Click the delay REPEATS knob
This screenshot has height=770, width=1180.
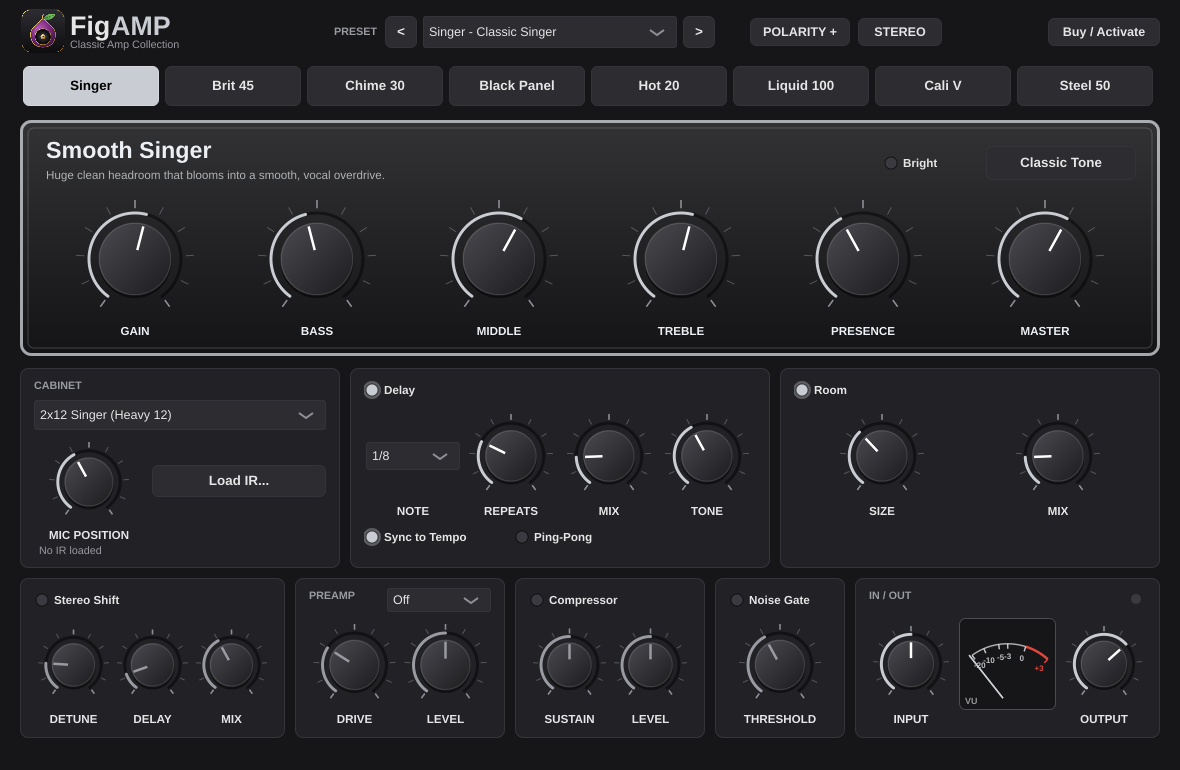point(511,455)
